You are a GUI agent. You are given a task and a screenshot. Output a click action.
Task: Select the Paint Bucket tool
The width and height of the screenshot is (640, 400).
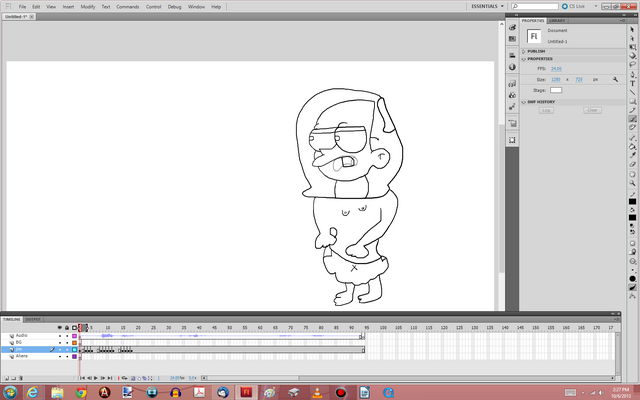tap(633, 146)
